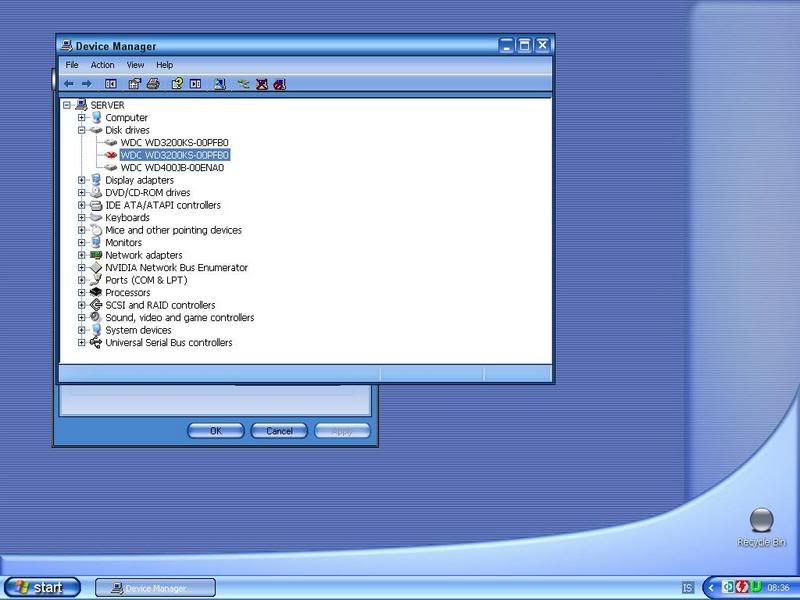Show hidden tray icons with the arrow
This screenshot has height=600, width=800.
tap(711, 588)
